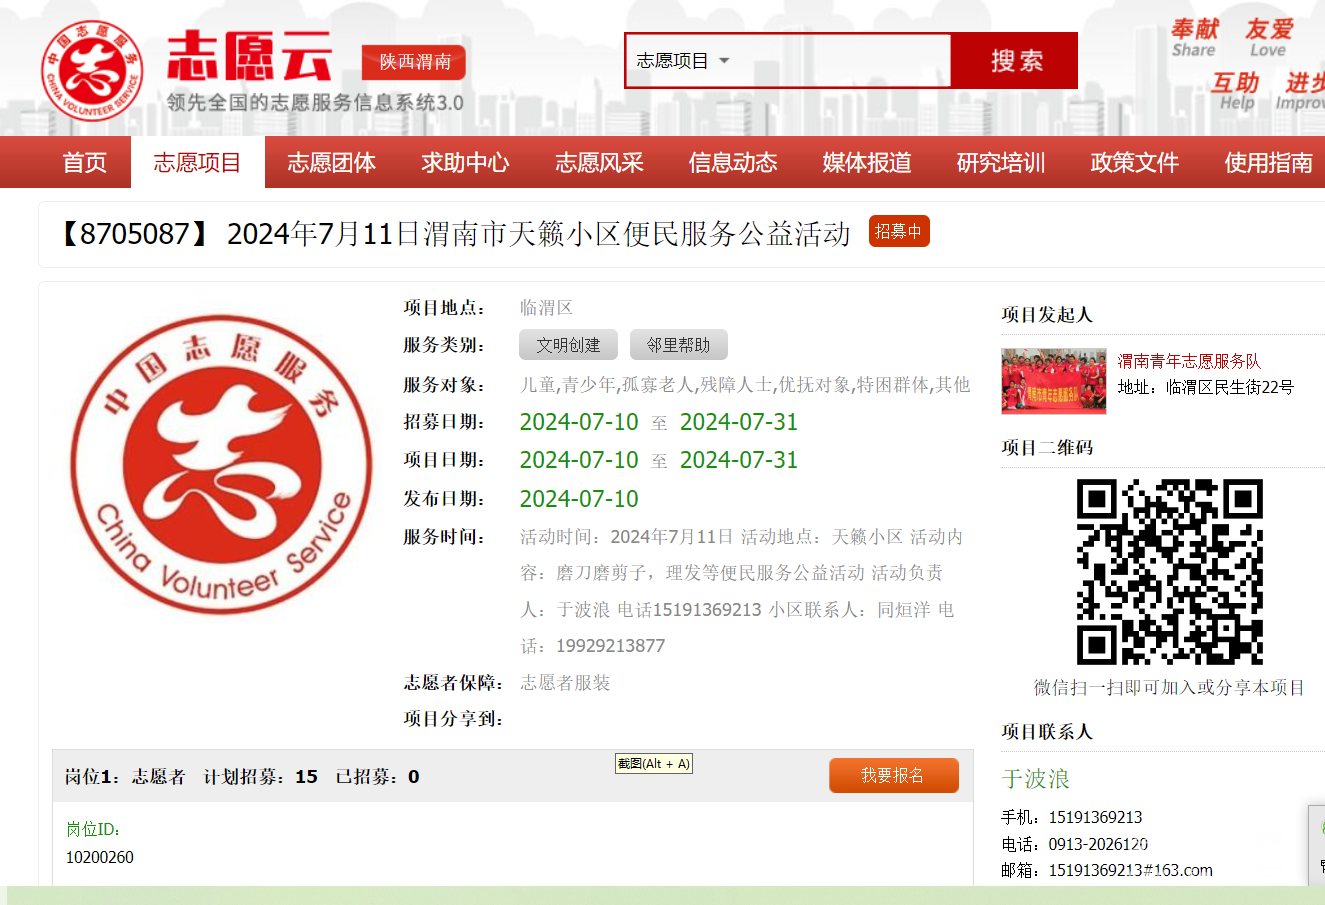This screenshot has width=1325, height=905.
Task: Click the 志愿云 circular logo in header
Action: [92, 70]
